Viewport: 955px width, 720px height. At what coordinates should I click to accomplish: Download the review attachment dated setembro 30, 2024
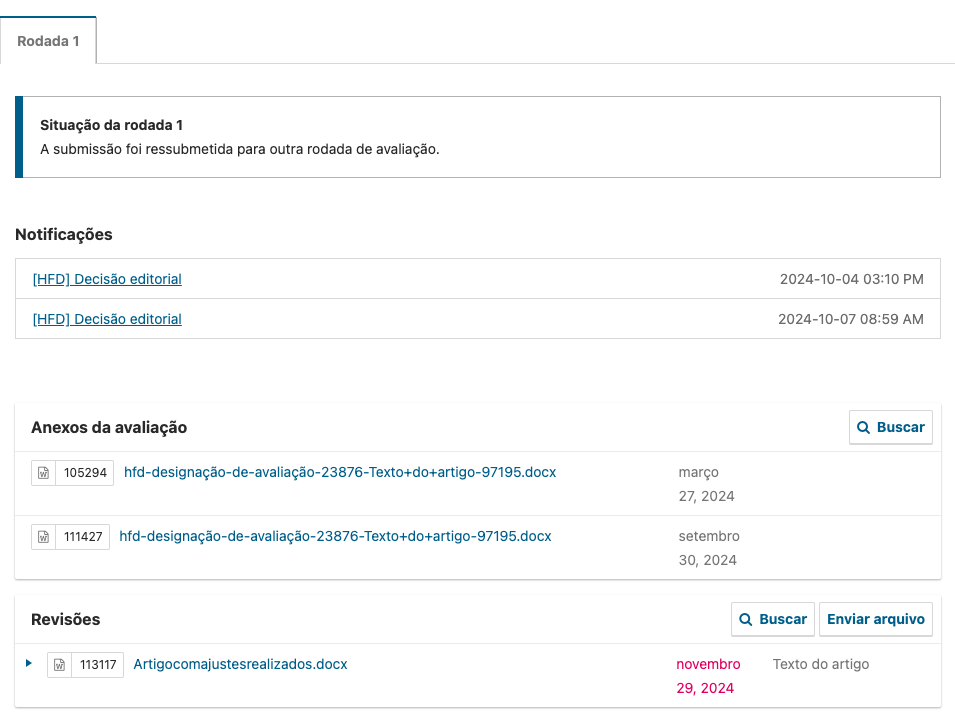tap(335, 536)
